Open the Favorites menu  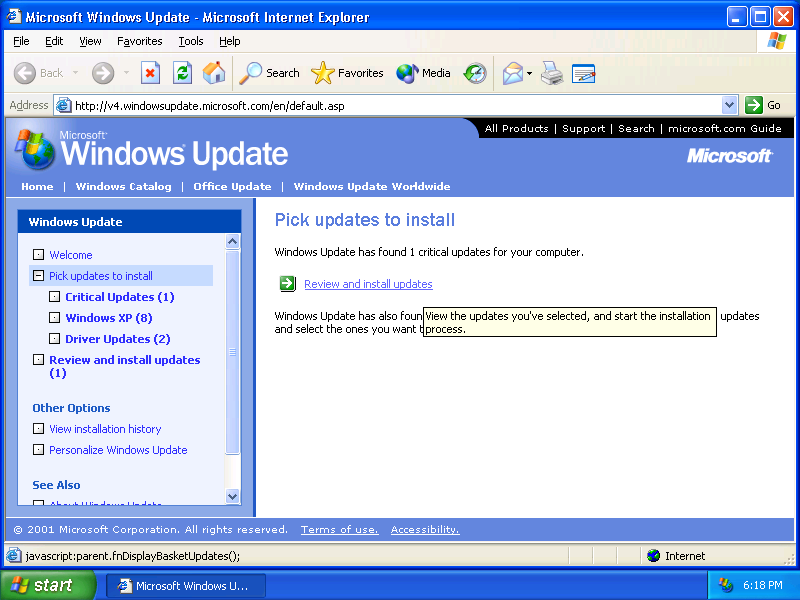tap(139, 41)
